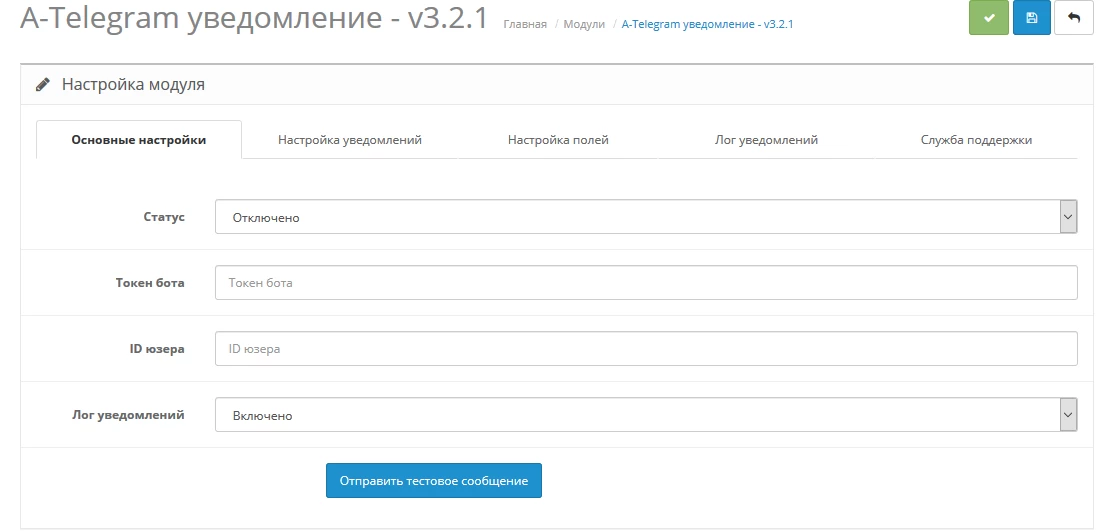Click the Отправить тестовое сообщение button
Image resolution: width=1114 pixels, height=532 pixels.
tap(433, 481)
